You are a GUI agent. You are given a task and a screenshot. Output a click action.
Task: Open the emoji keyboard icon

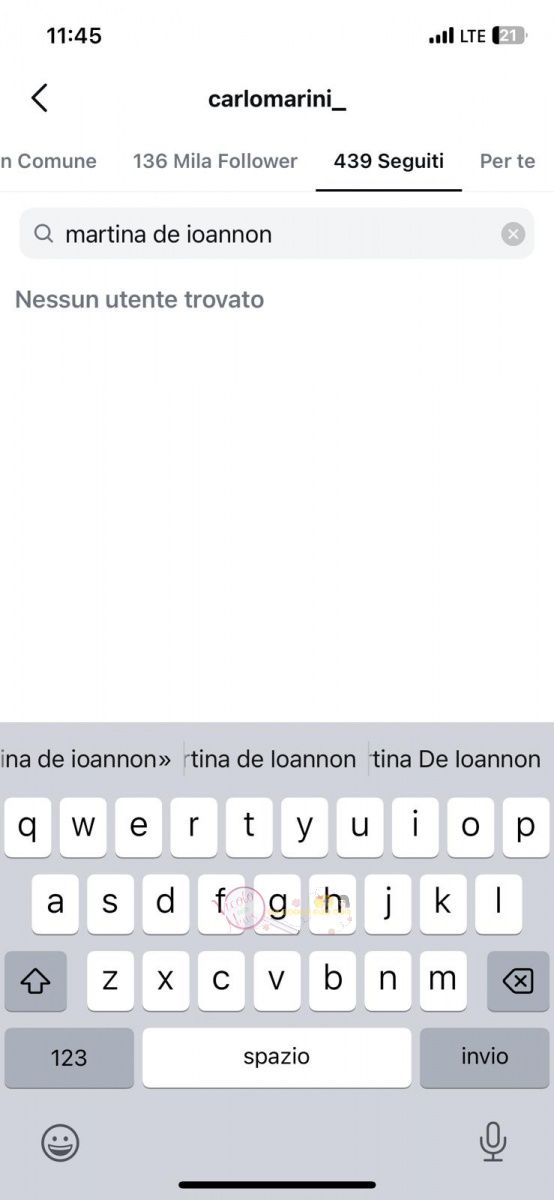point(60,1142)
